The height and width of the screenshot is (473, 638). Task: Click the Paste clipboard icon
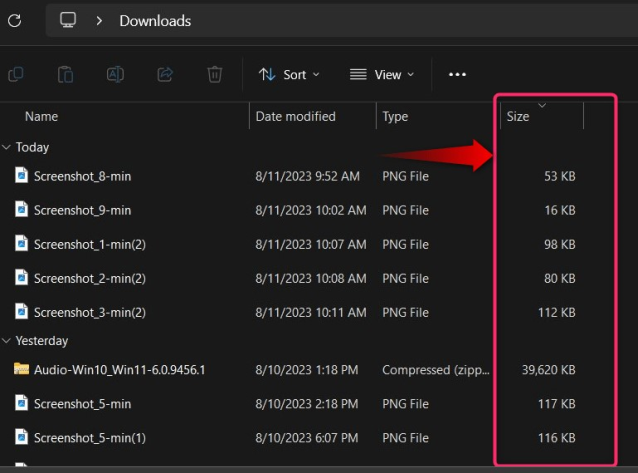65,74
